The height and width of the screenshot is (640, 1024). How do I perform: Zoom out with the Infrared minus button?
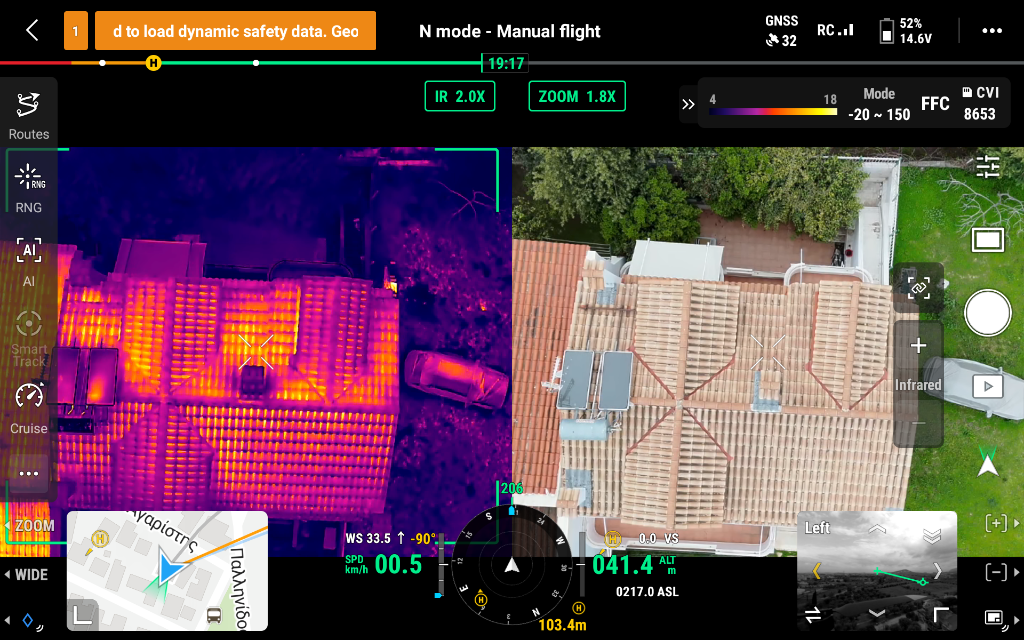tap(918, 423)
